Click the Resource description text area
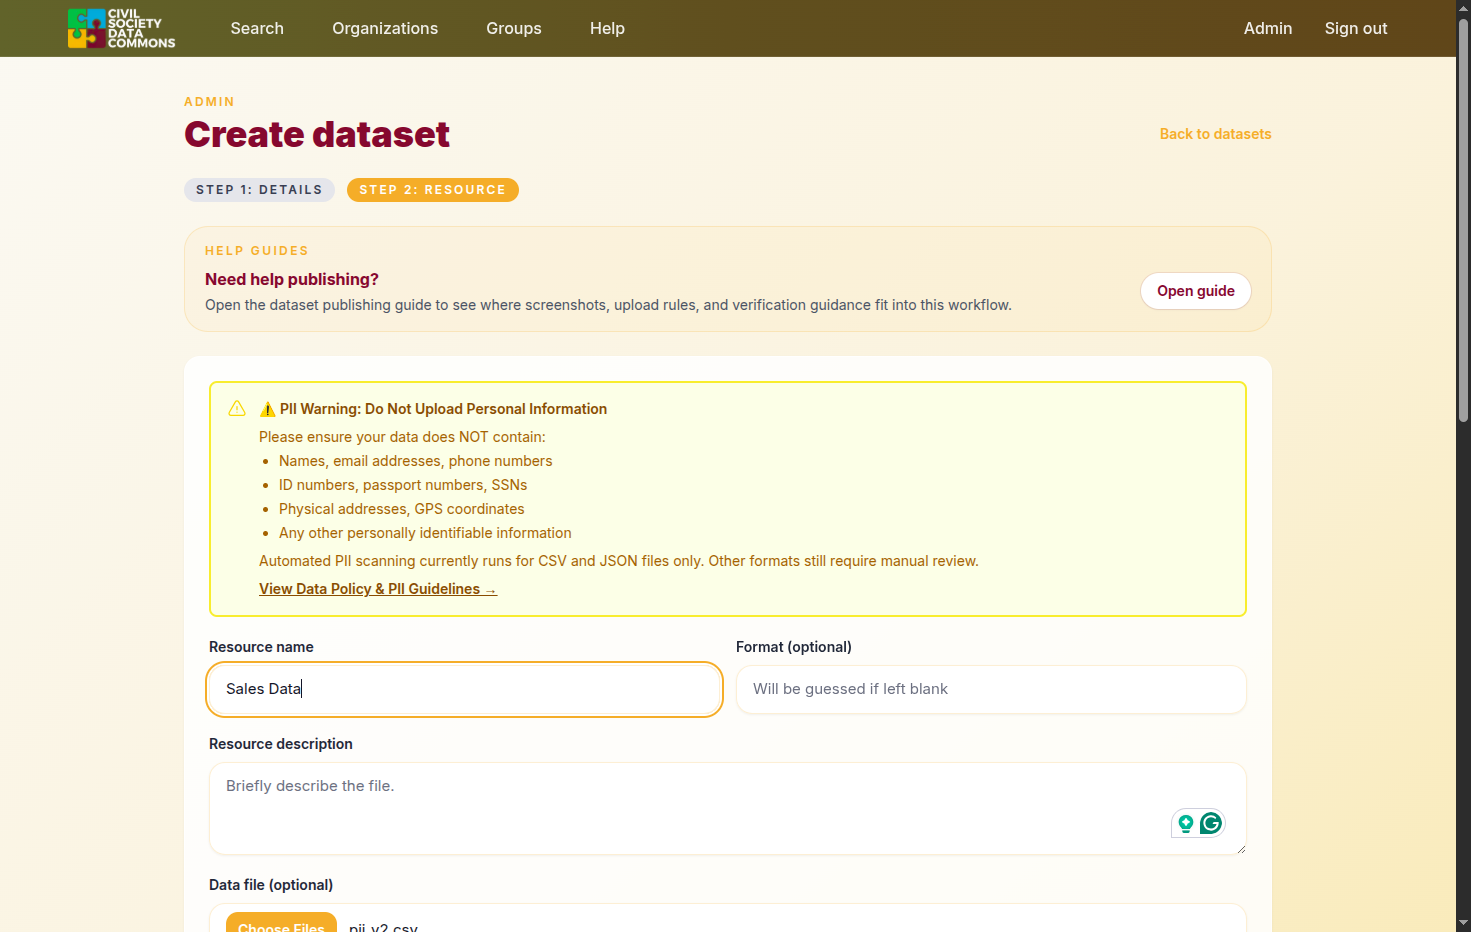The height and width of the screenshot is (932, 1471). pyautogui.click(x=728, y=809)
